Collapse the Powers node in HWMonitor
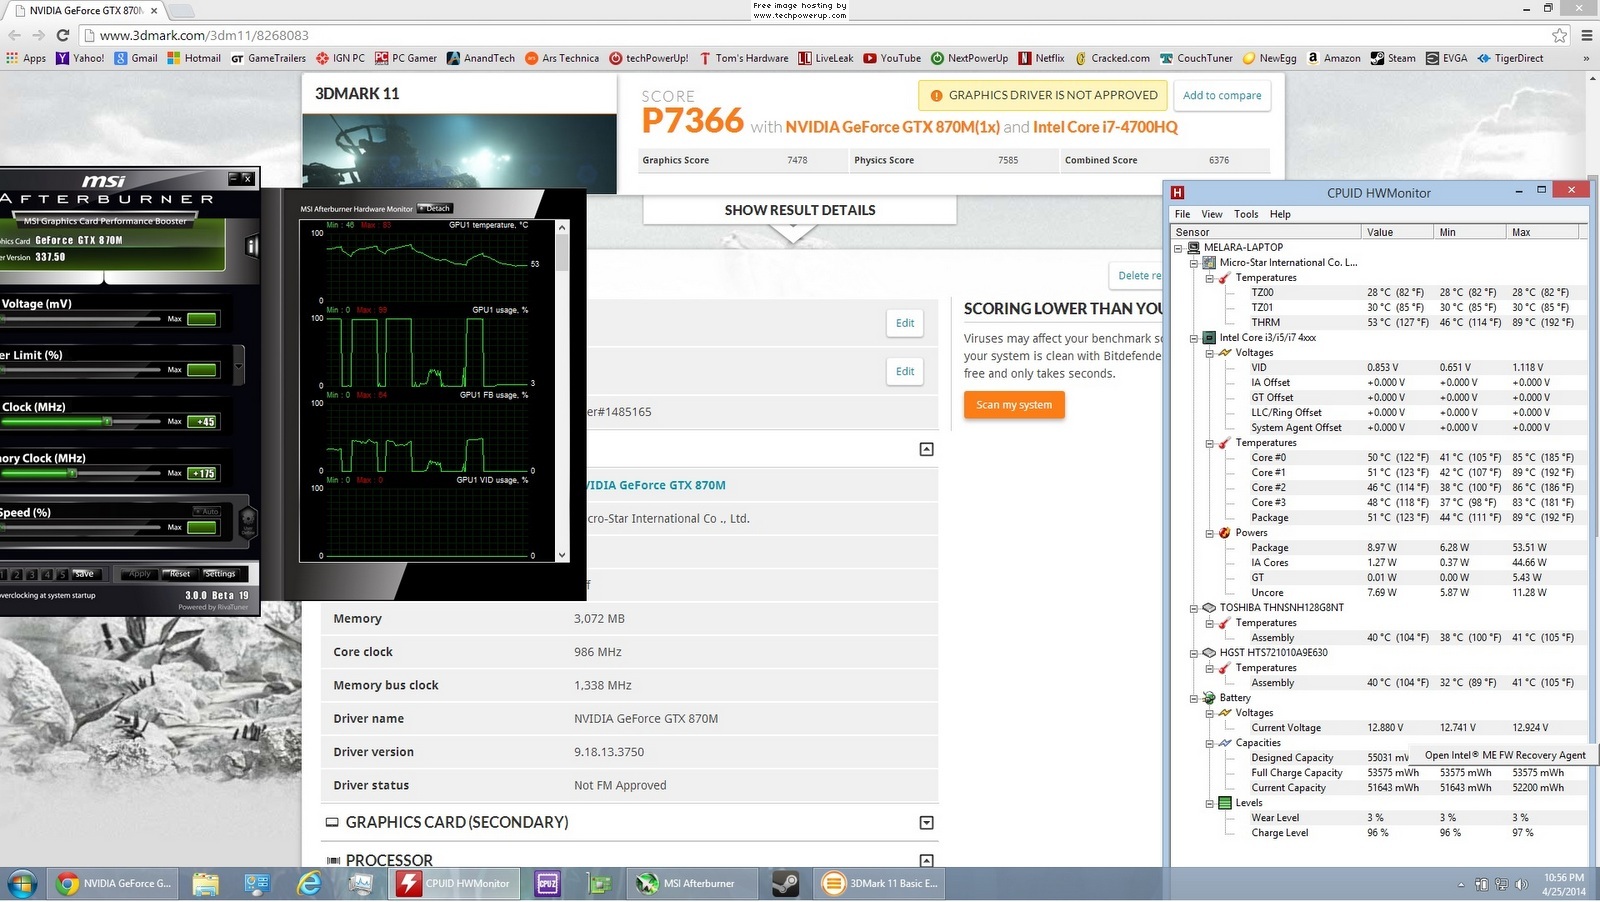The width and height of the screenshot is (1600, 902). point(1209,533)
